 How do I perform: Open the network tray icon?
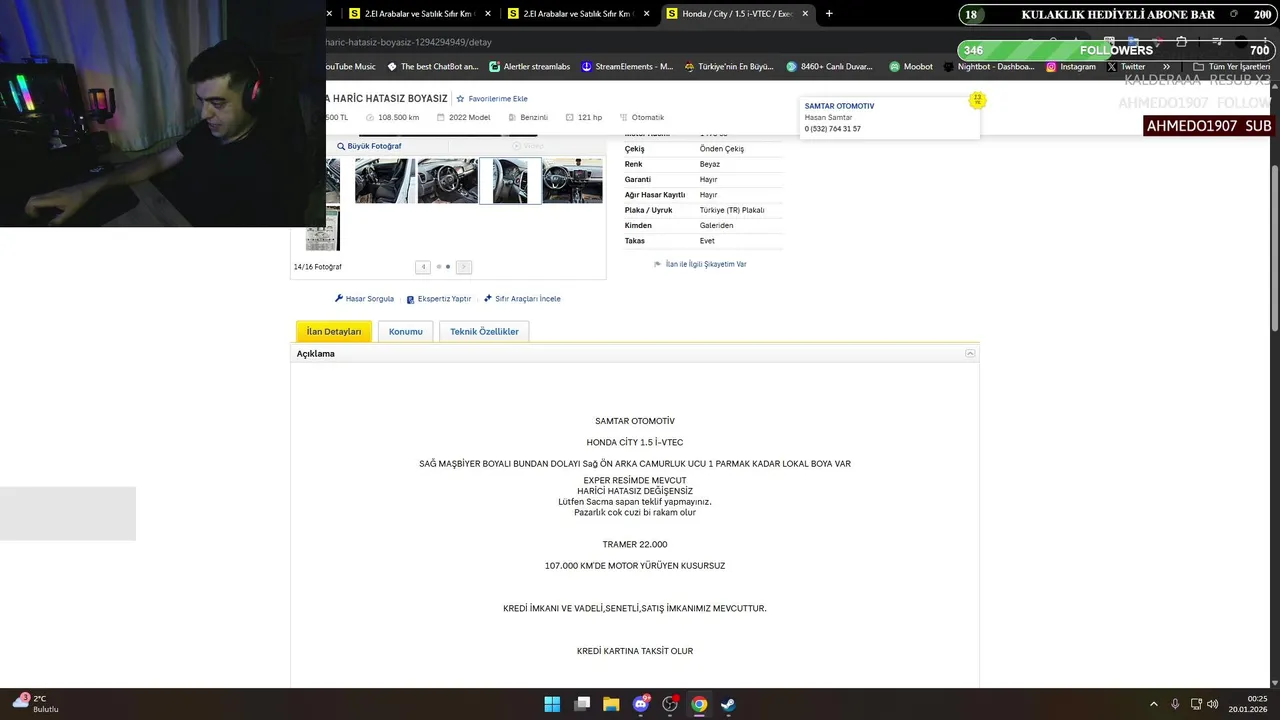(x=1196, y=704)
